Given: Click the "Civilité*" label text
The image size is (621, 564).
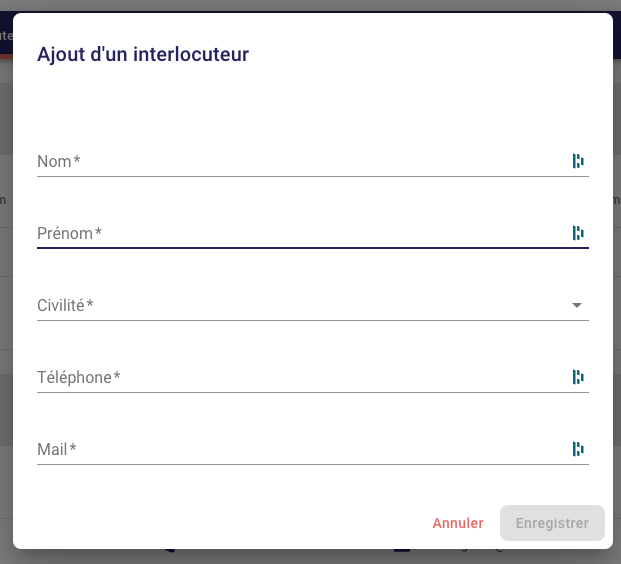Looking at the screenshot, I should [65, 305].
